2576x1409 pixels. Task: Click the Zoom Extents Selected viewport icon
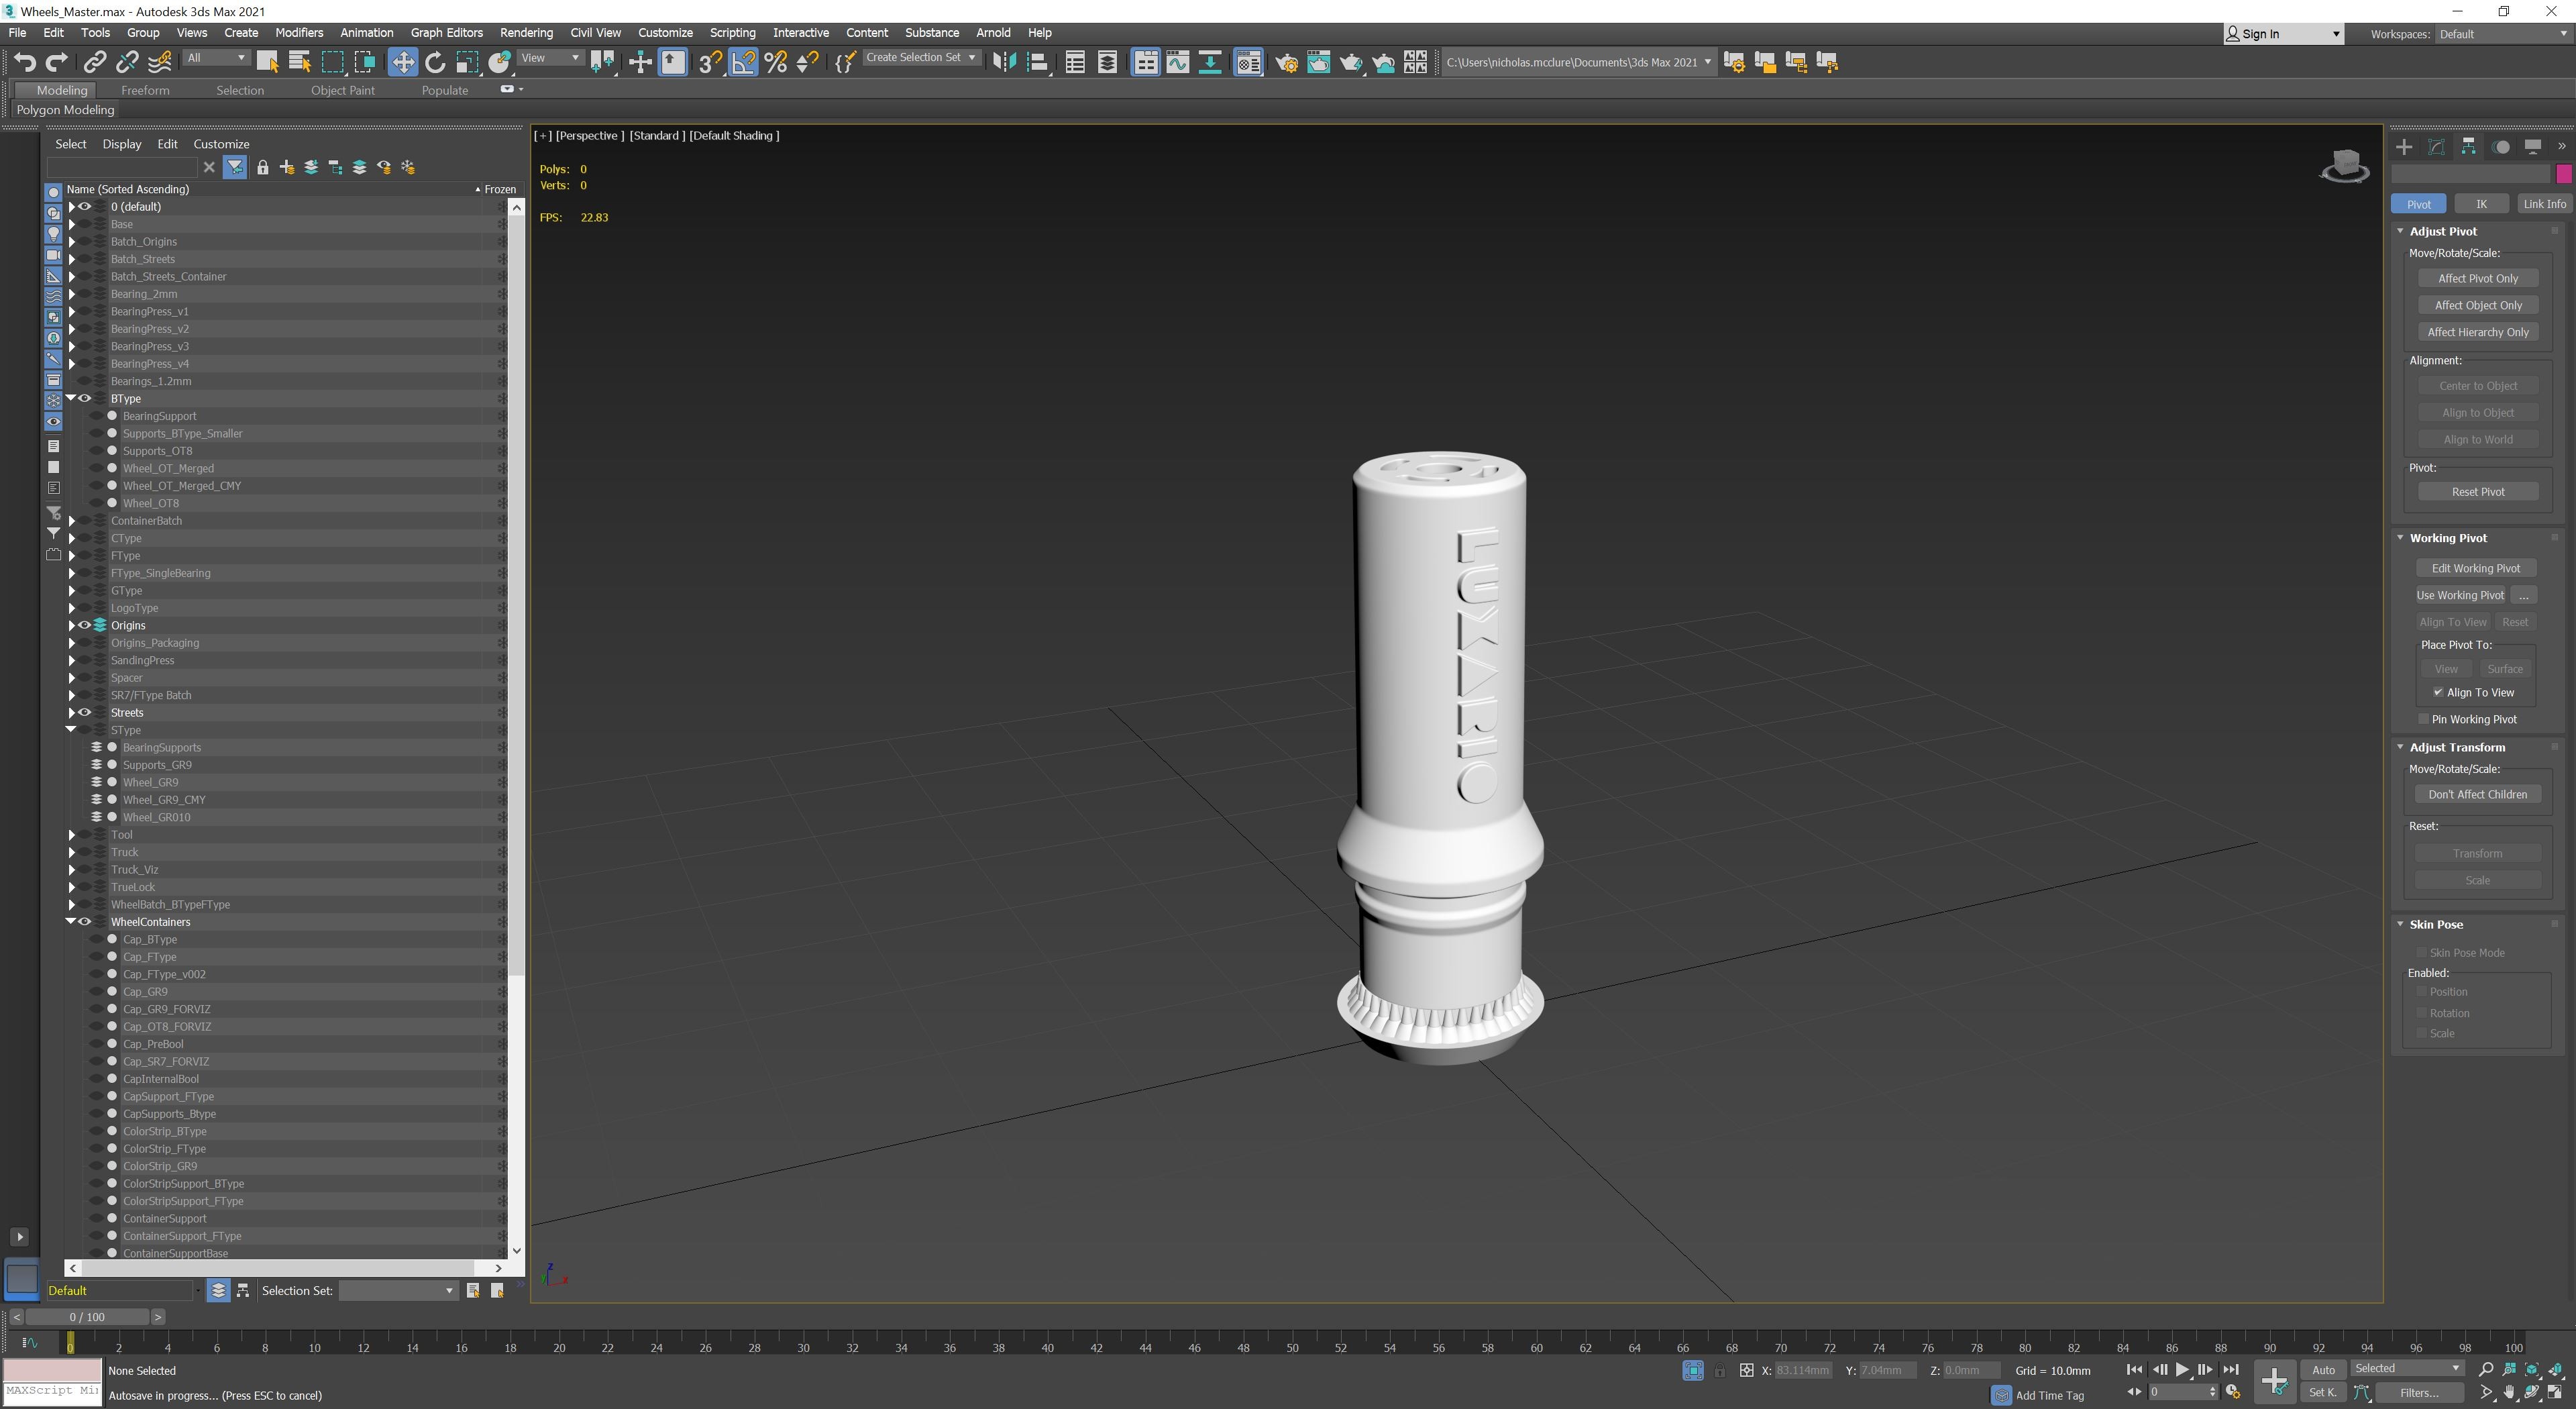[2532, 1370]
